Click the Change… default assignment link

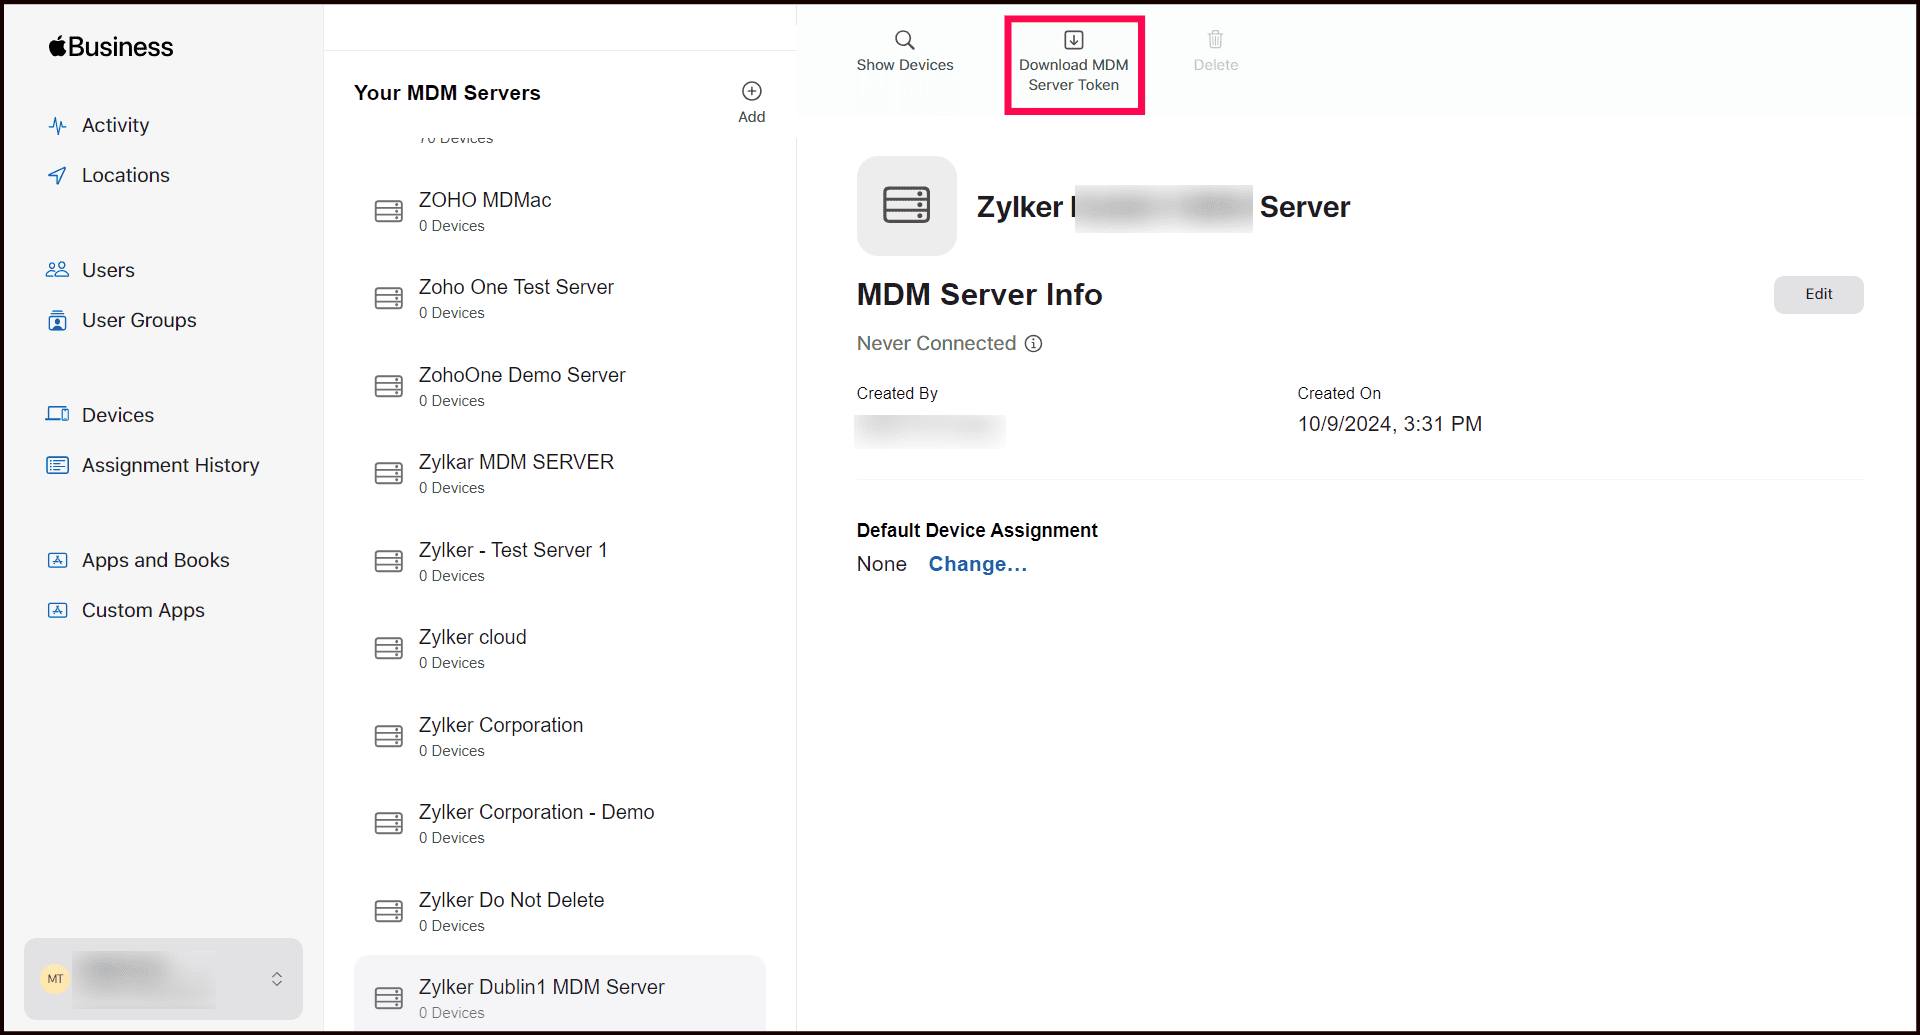click(977, 564)
